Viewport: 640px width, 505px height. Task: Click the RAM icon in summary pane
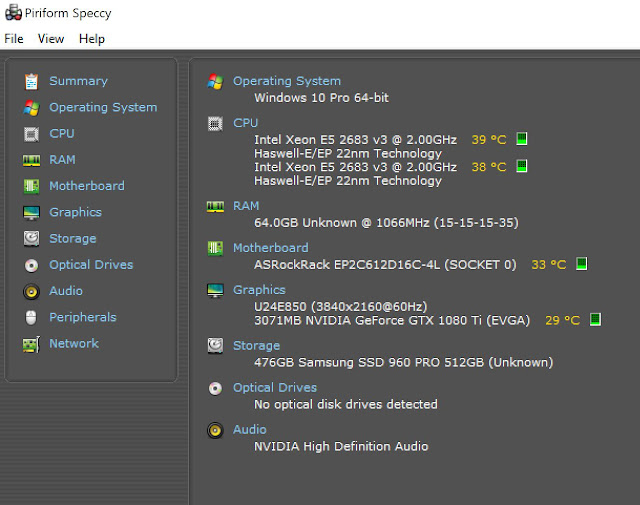pos(215,207)
